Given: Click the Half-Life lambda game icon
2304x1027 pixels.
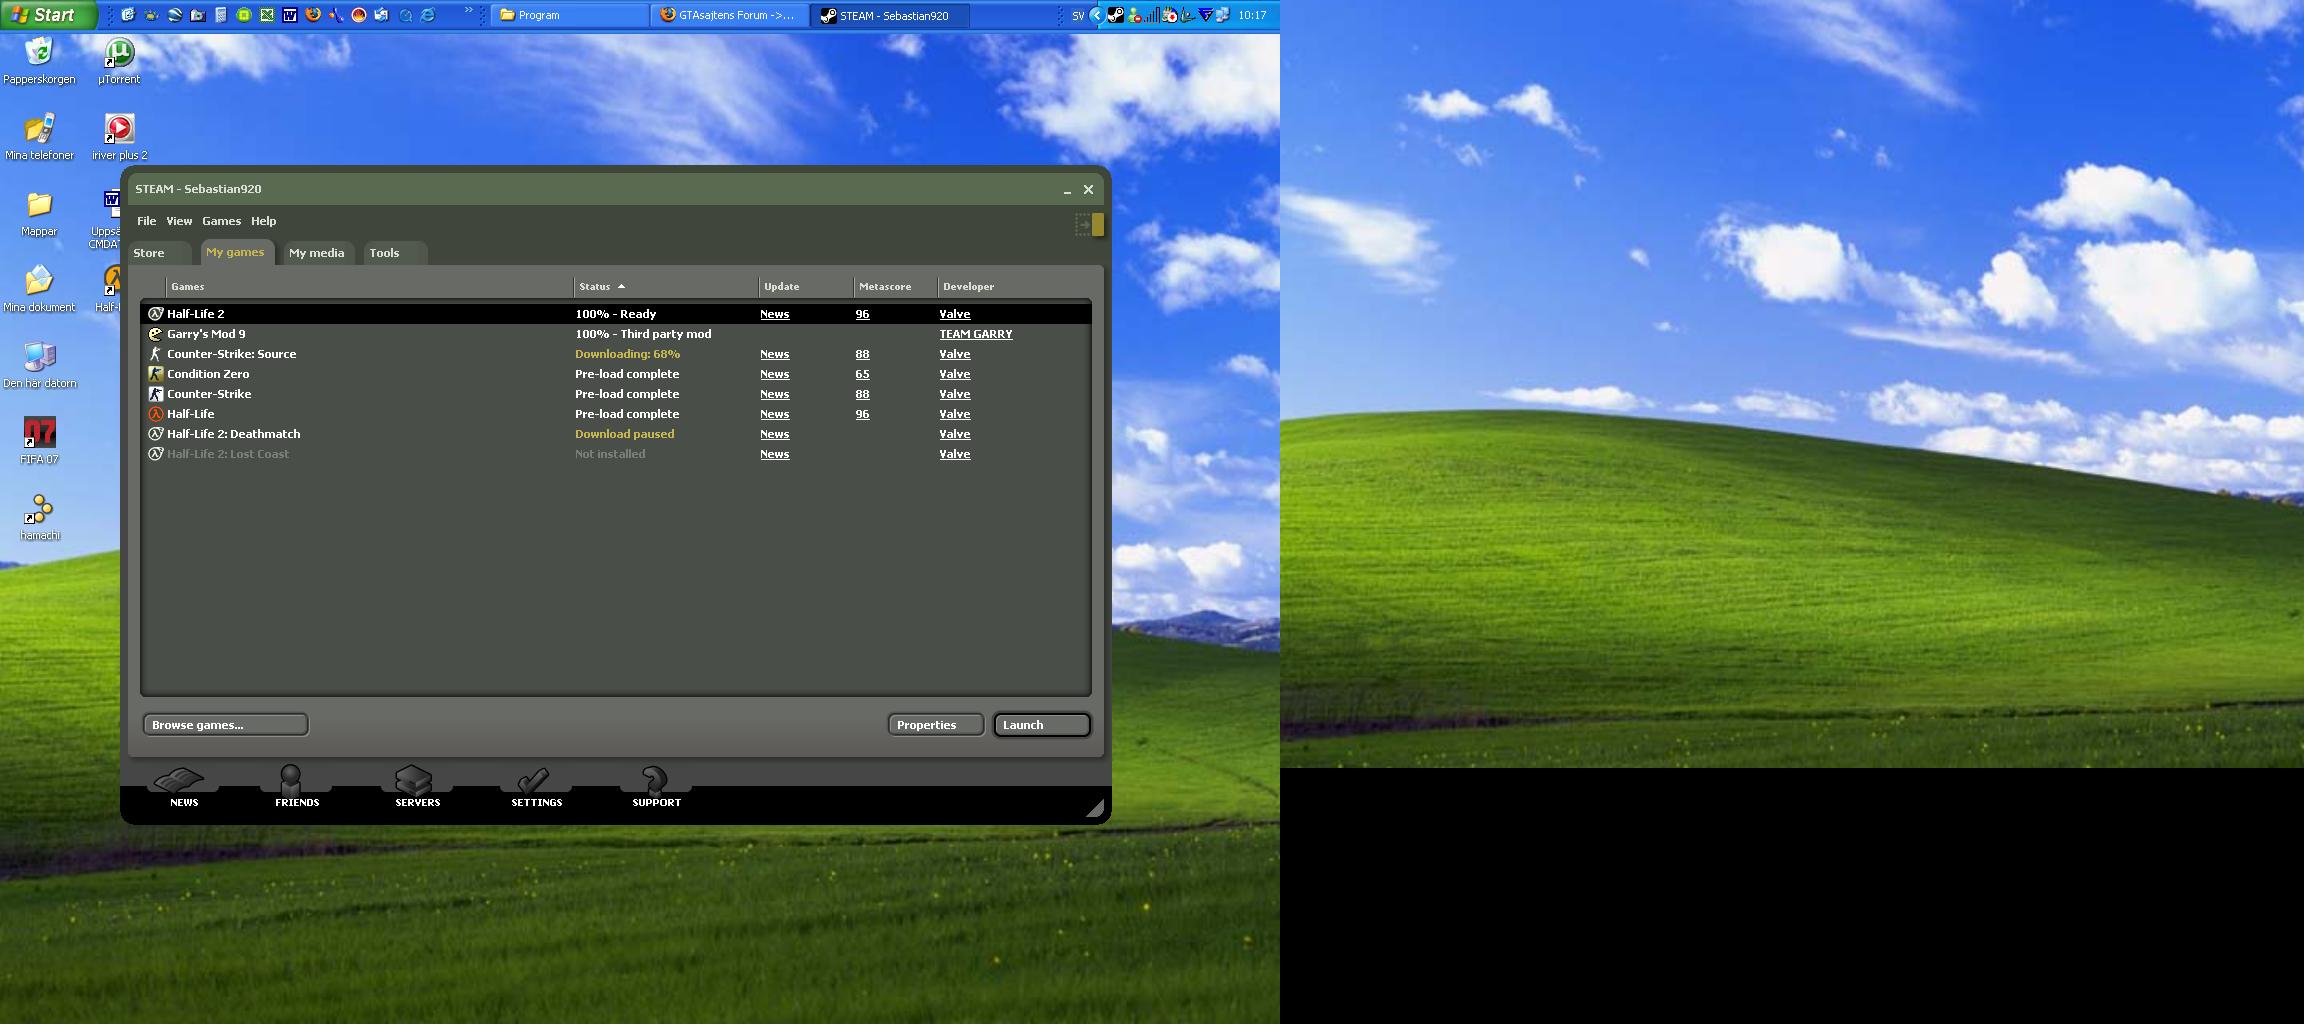Looking at the screenshot, I should pyautogui.click(x=155, y=414).
